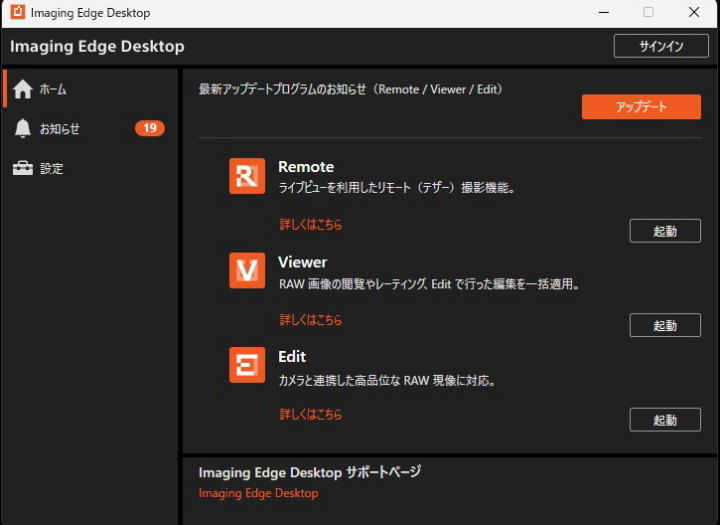Launch Edit with its 起動 button
720x525 pixels.
(665, 420)
